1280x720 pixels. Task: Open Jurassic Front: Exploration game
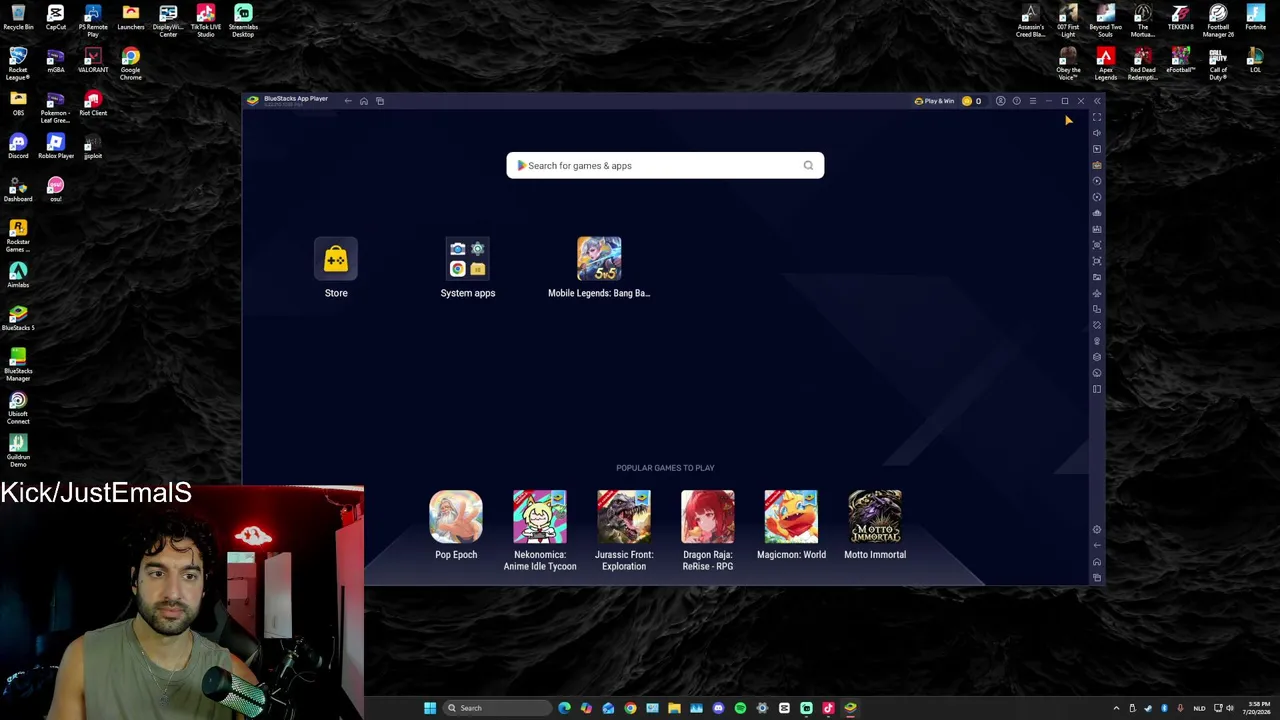click(624, 516)
